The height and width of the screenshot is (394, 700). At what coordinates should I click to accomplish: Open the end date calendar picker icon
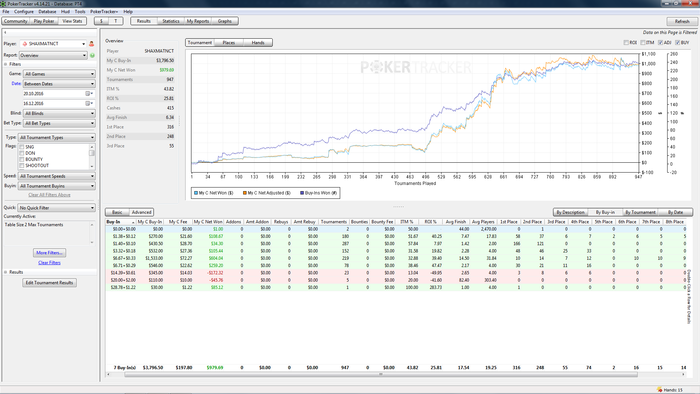88,104
